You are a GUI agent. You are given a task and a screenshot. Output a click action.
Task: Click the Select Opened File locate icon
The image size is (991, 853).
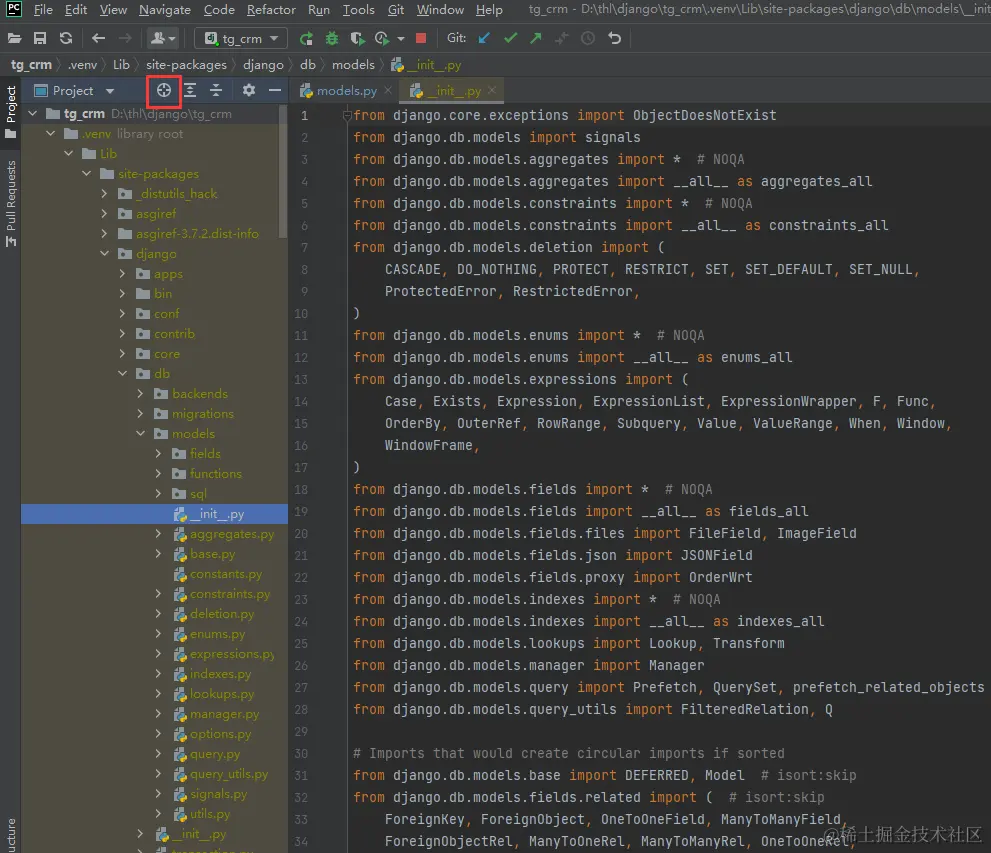pyautogui.click(x=163, y=90)
